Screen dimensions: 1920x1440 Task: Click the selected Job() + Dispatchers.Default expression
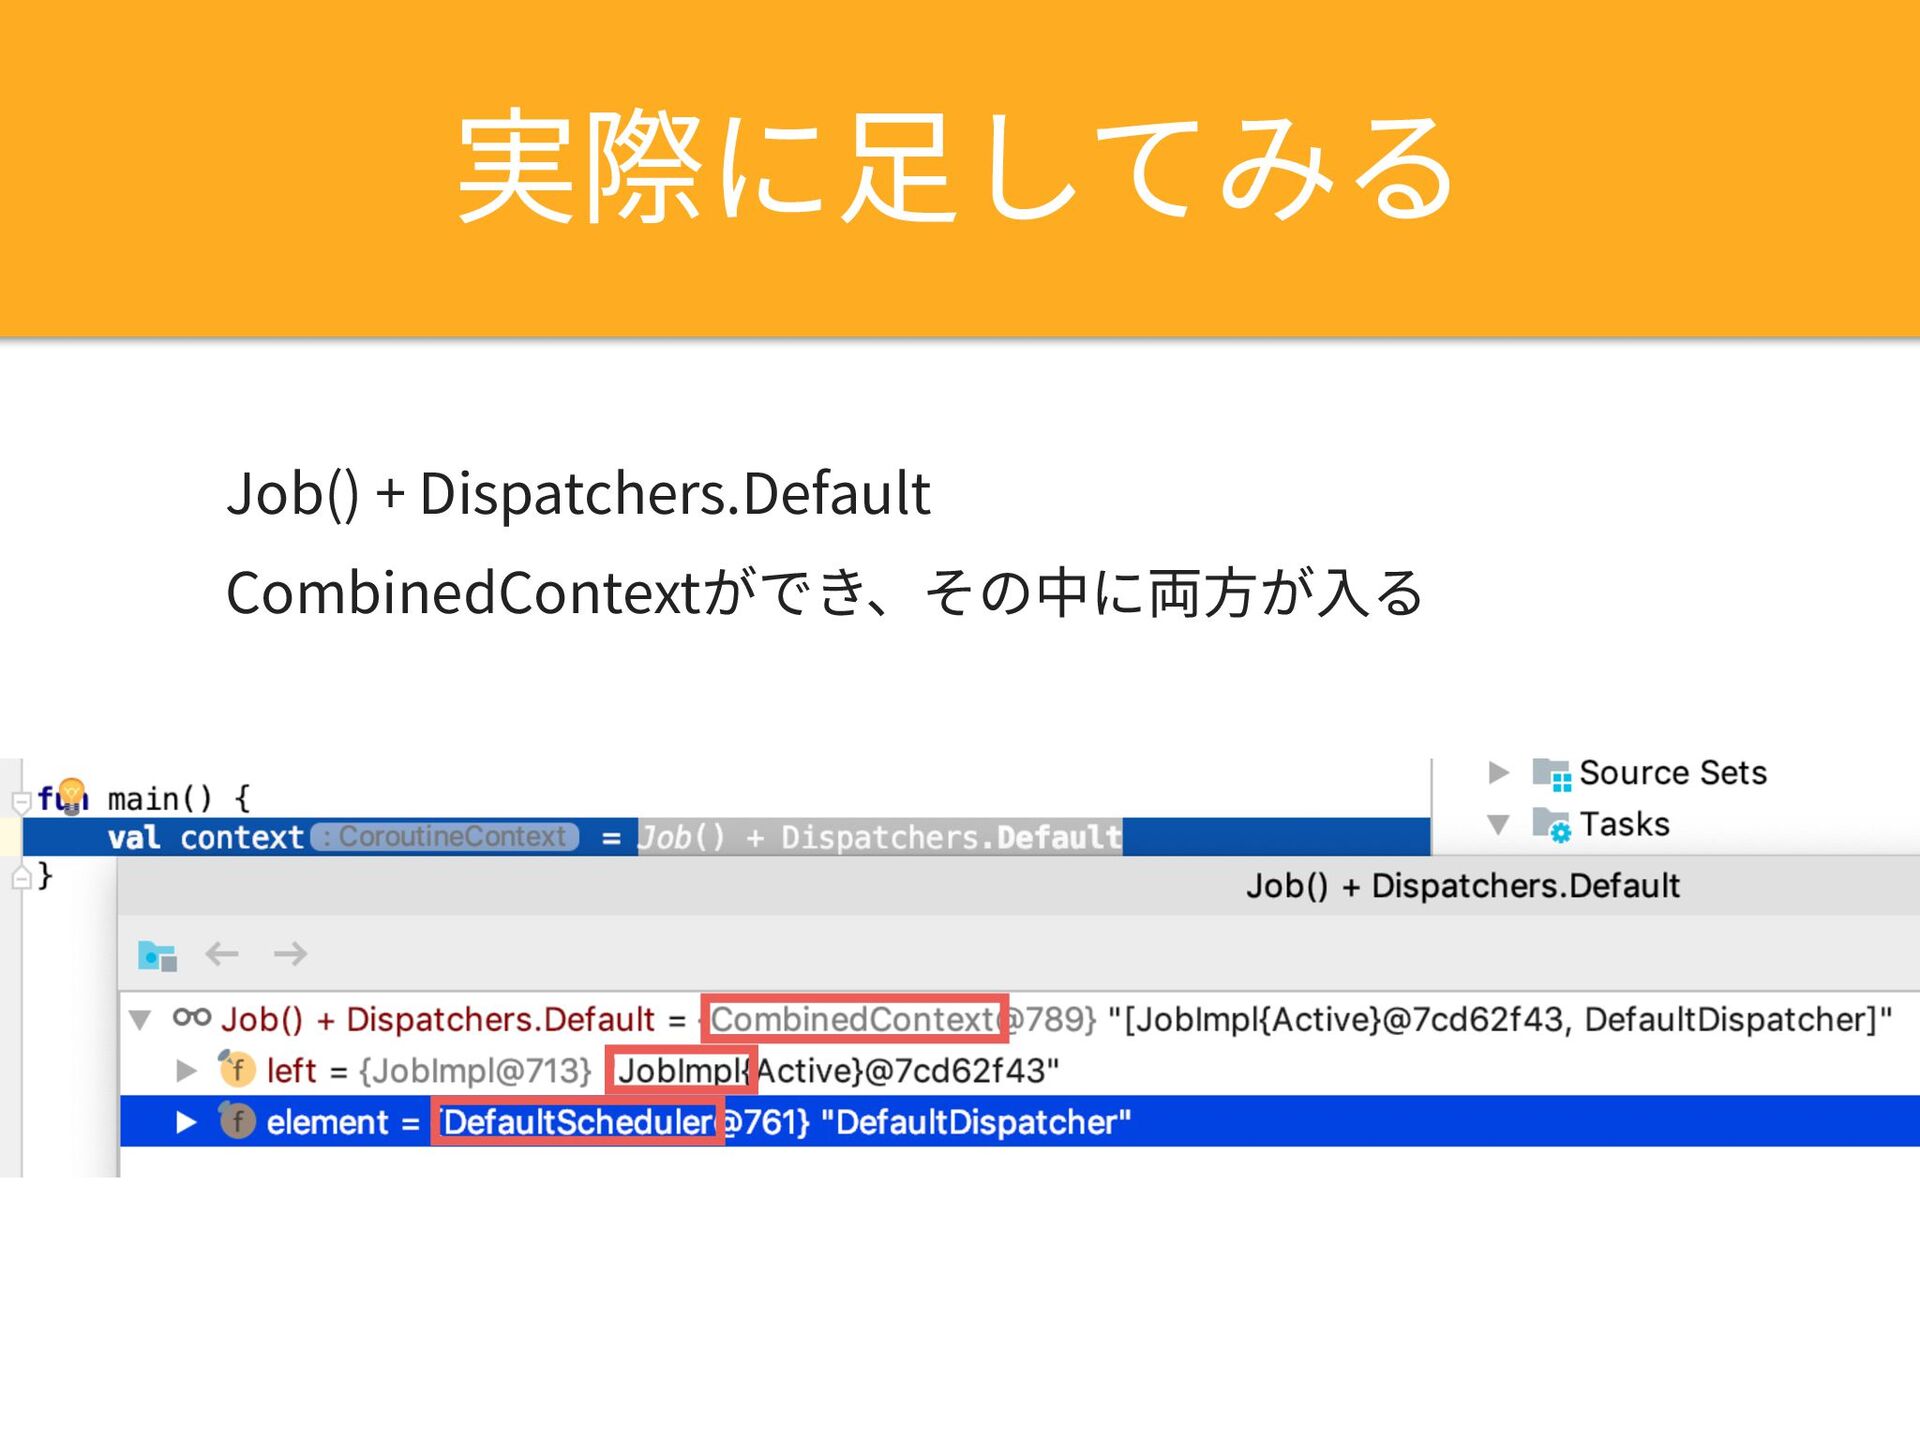coord(879,837)
